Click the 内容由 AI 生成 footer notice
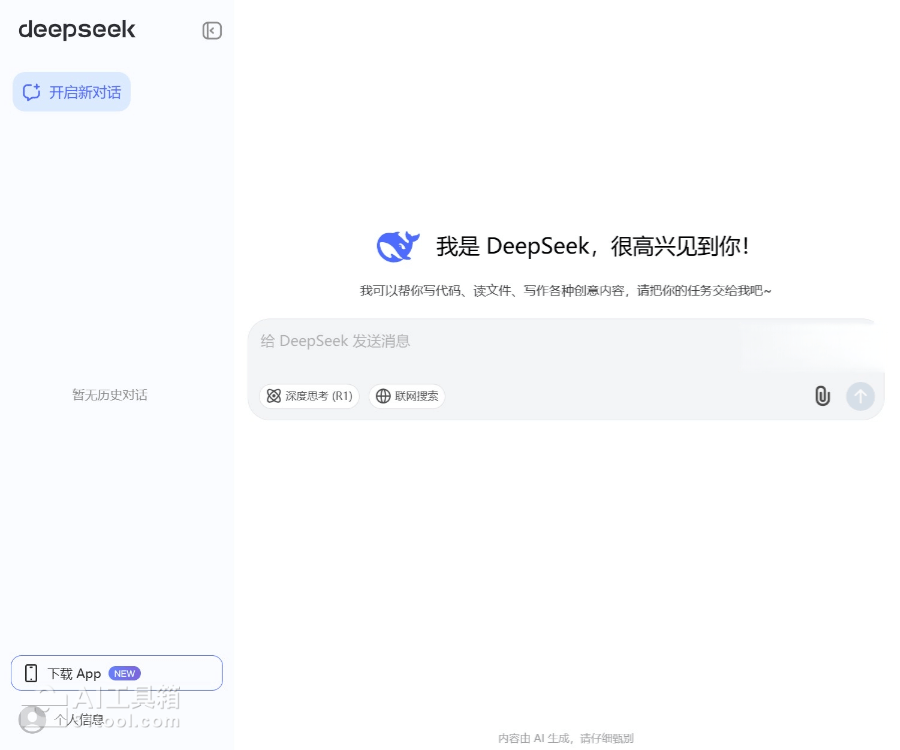This screenshot has height=750, width=900. [566, 738]
